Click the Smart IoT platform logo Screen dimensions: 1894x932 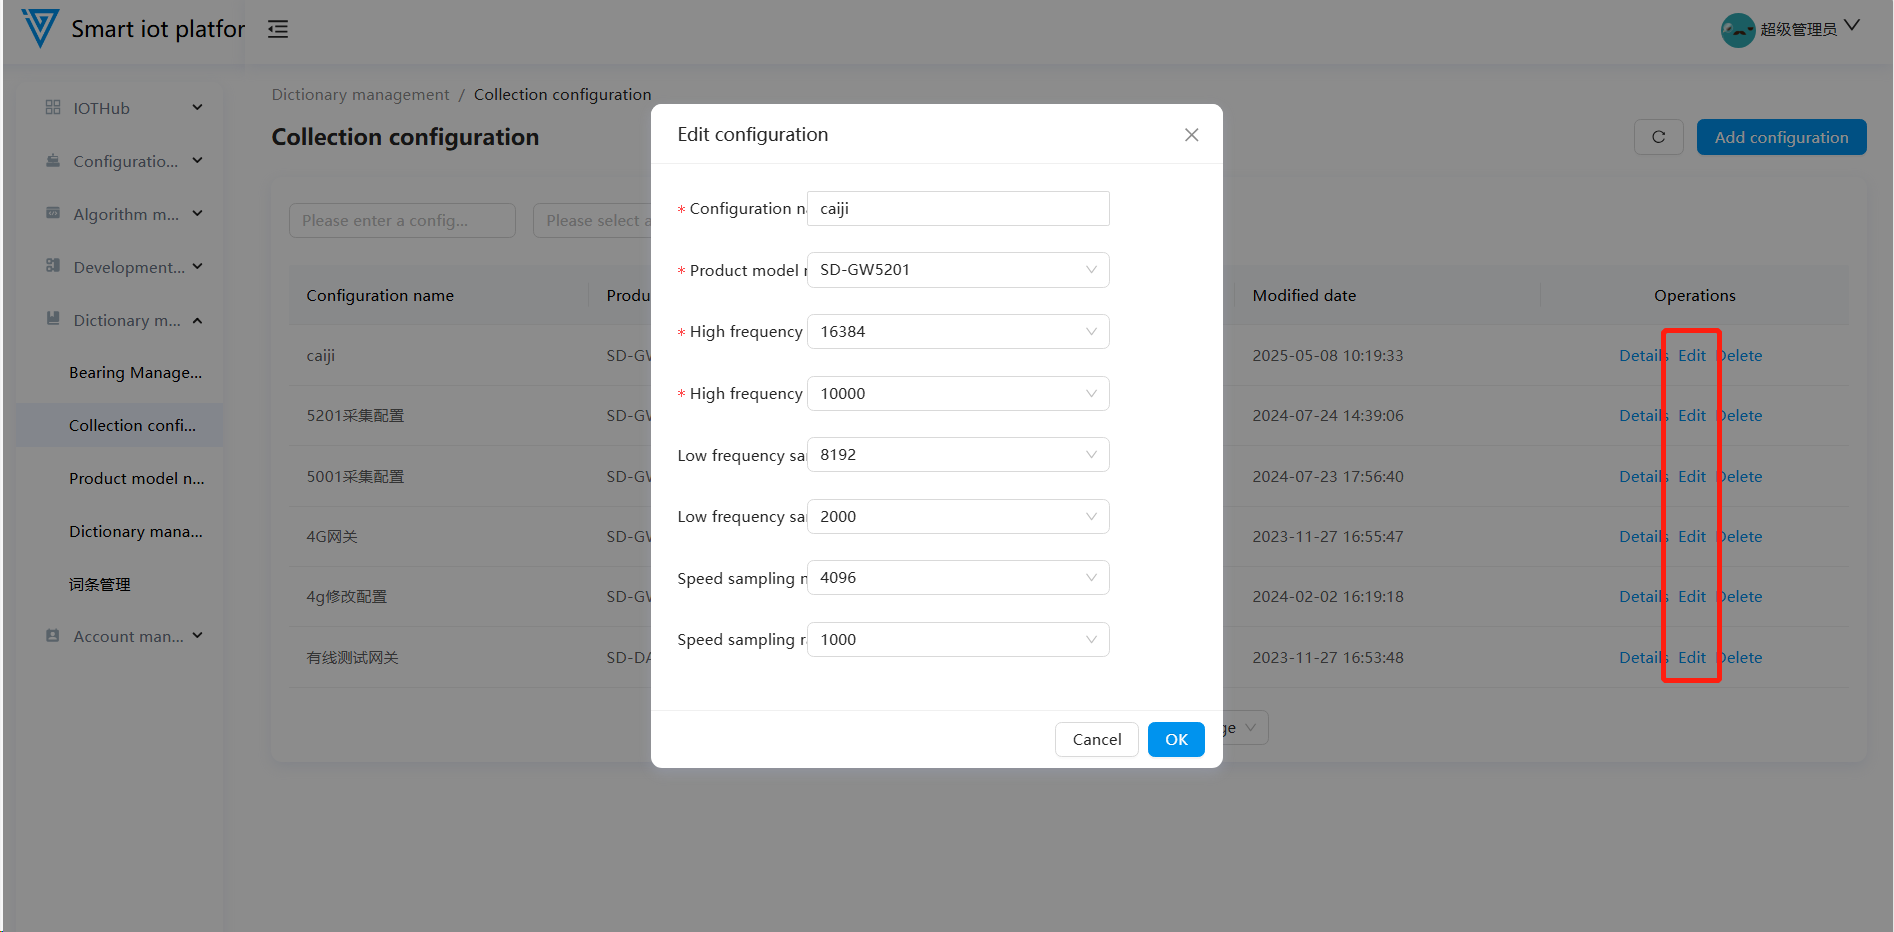click(40, 28)
